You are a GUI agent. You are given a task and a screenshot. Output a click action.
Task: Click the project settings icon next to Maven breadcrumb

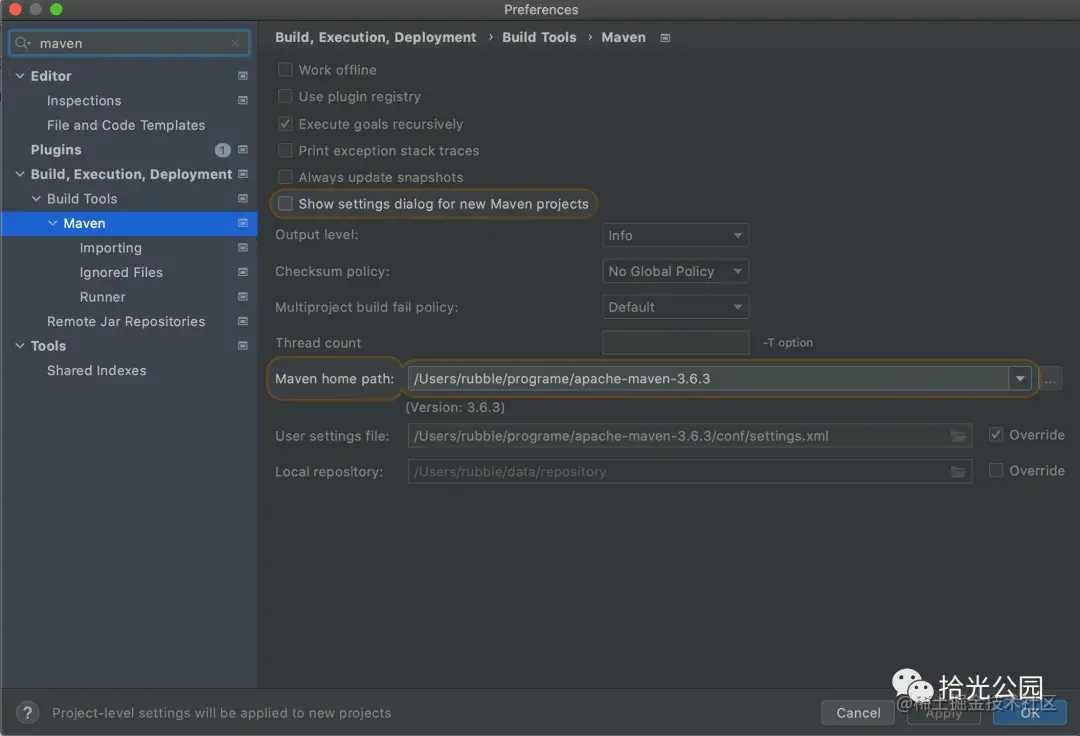664,37
